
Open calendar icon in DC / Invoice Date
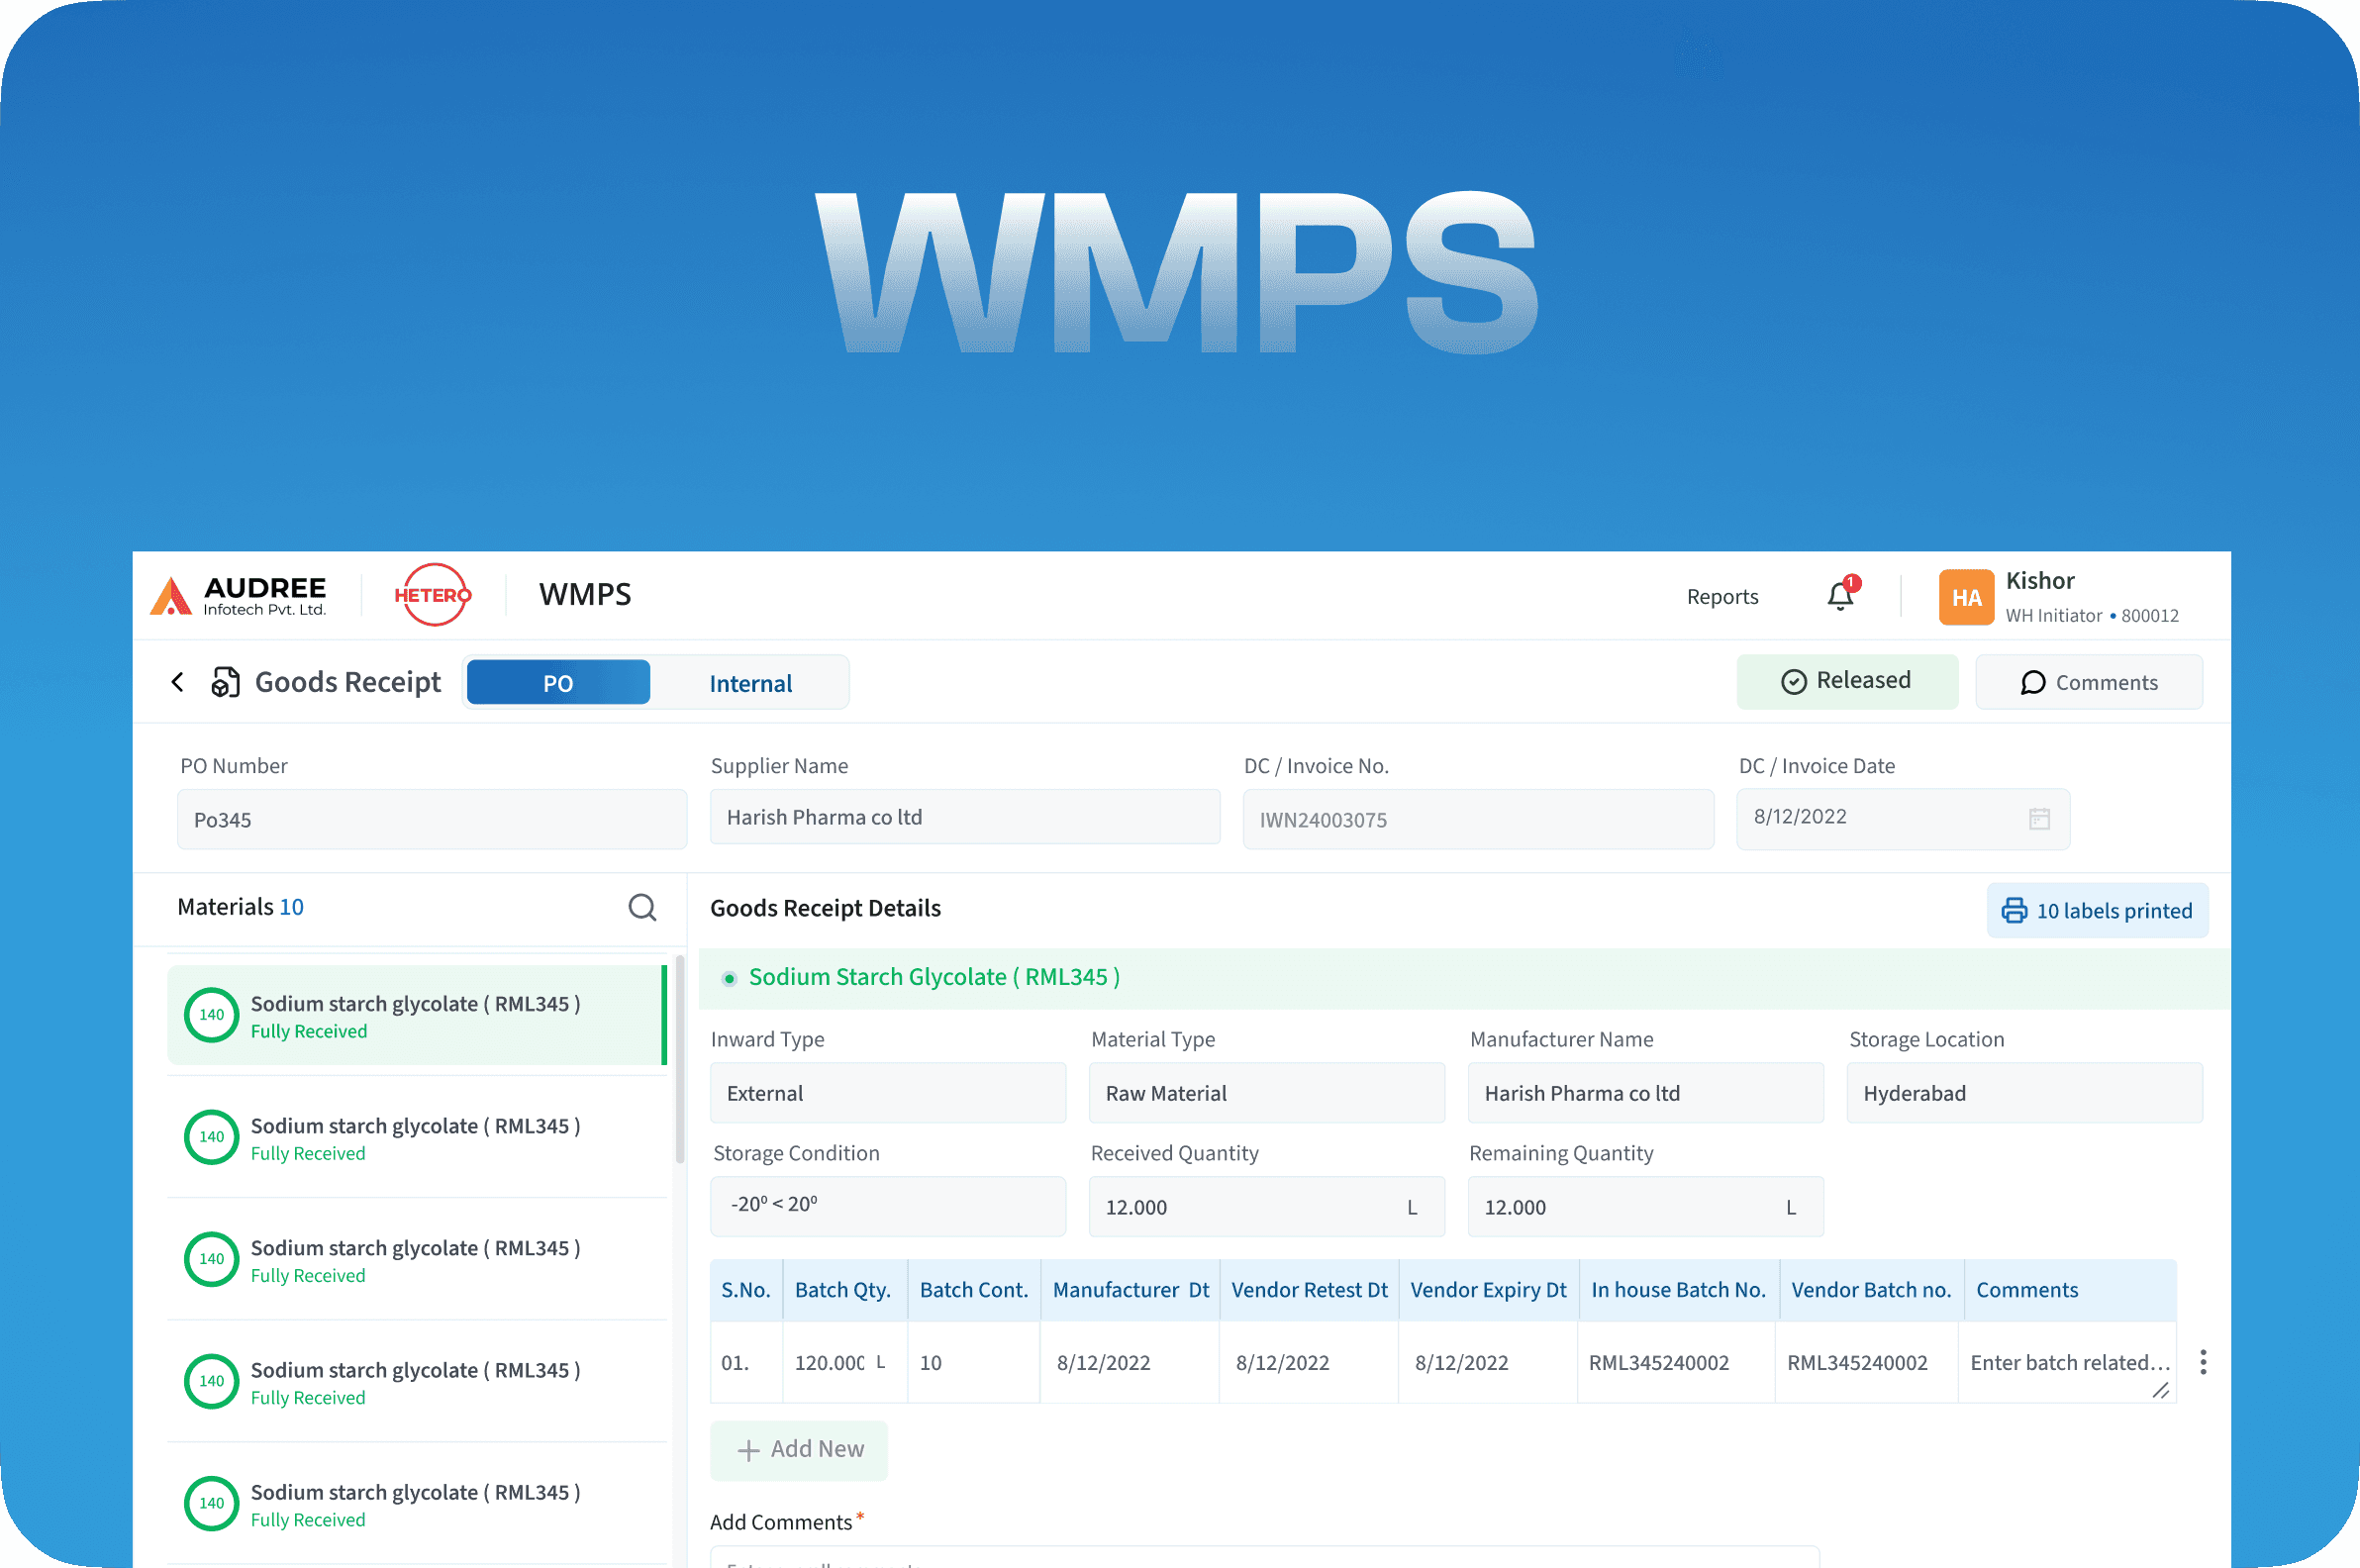point(2039,819)
